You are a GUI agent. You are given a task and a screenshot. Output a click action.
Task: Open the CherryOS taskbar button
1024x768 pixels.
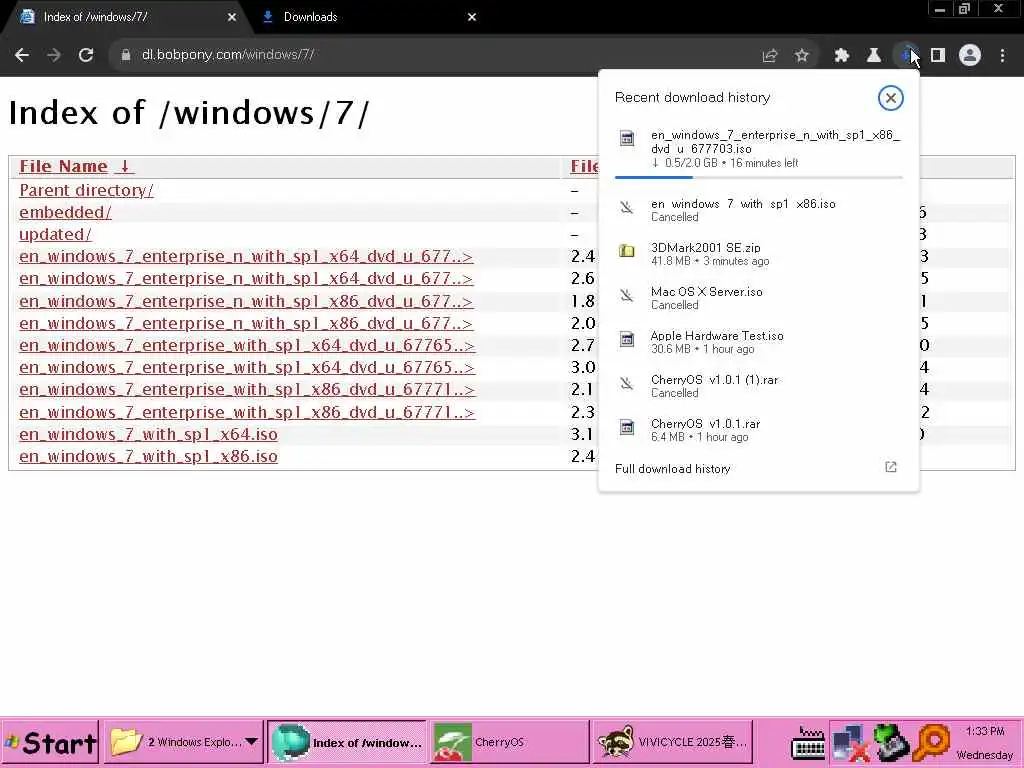click(x=508, y=742)
